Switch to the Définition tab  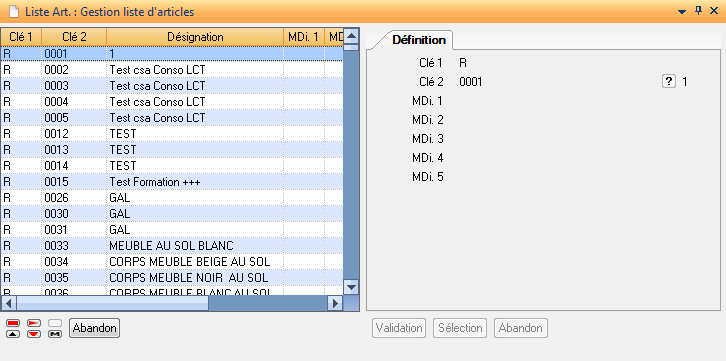coord(419,40)
